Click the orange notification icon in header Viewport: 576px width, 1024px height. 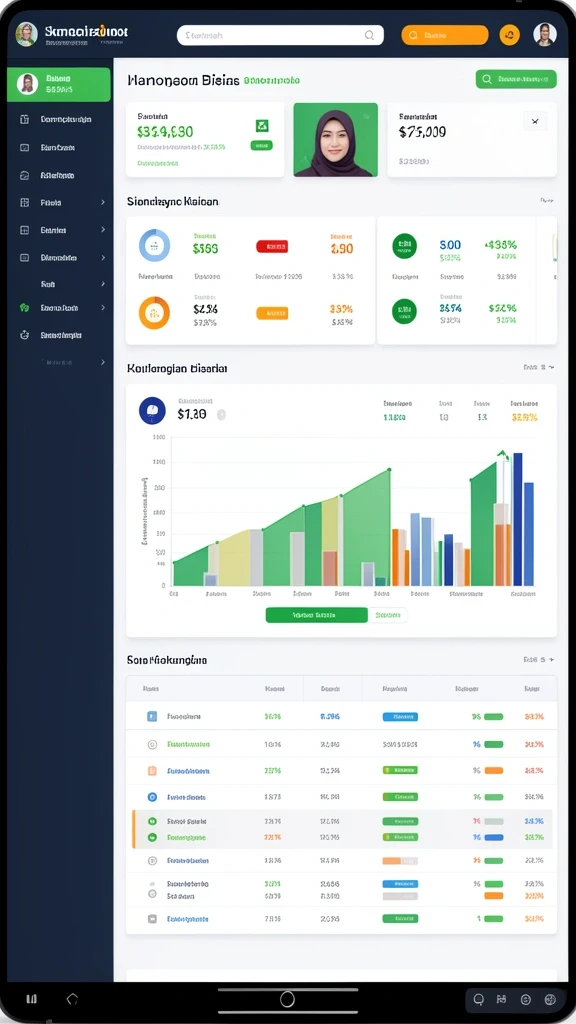click(509, 35)
